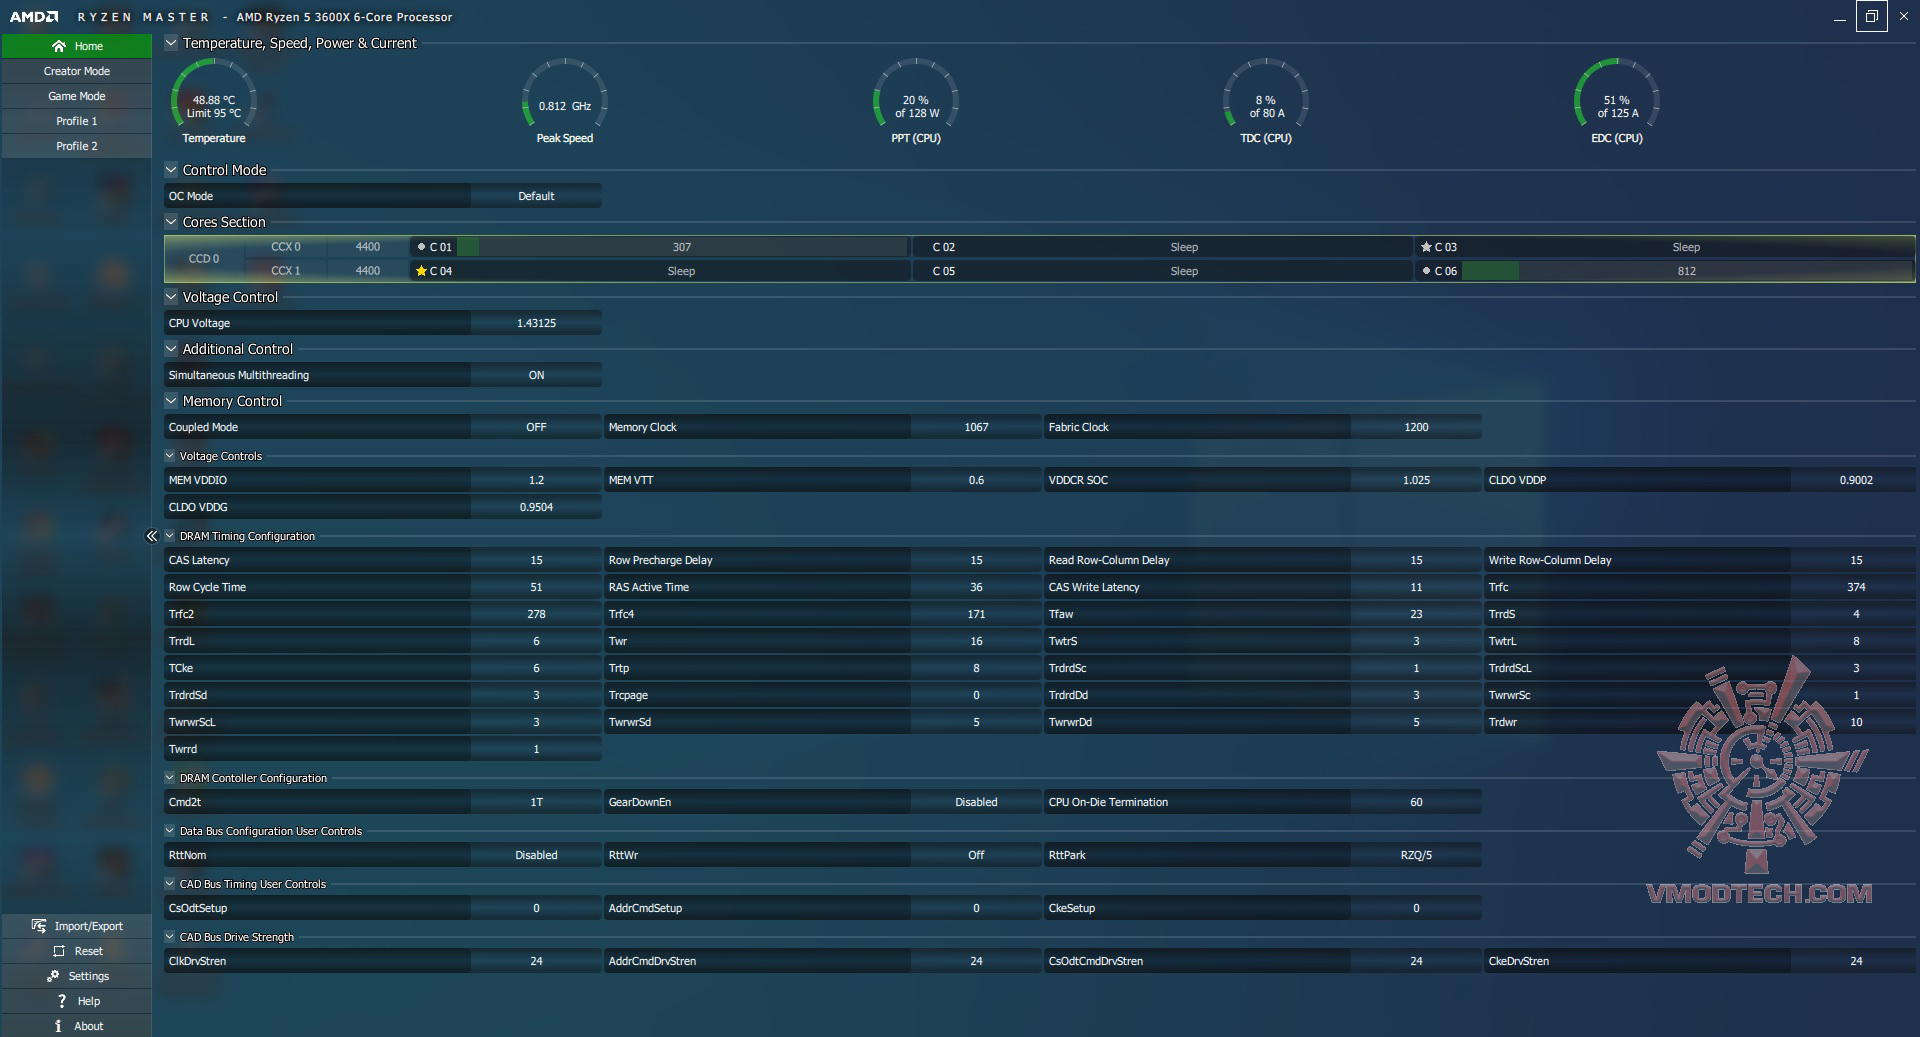Click the About info icon

(x=59, y=1026)
